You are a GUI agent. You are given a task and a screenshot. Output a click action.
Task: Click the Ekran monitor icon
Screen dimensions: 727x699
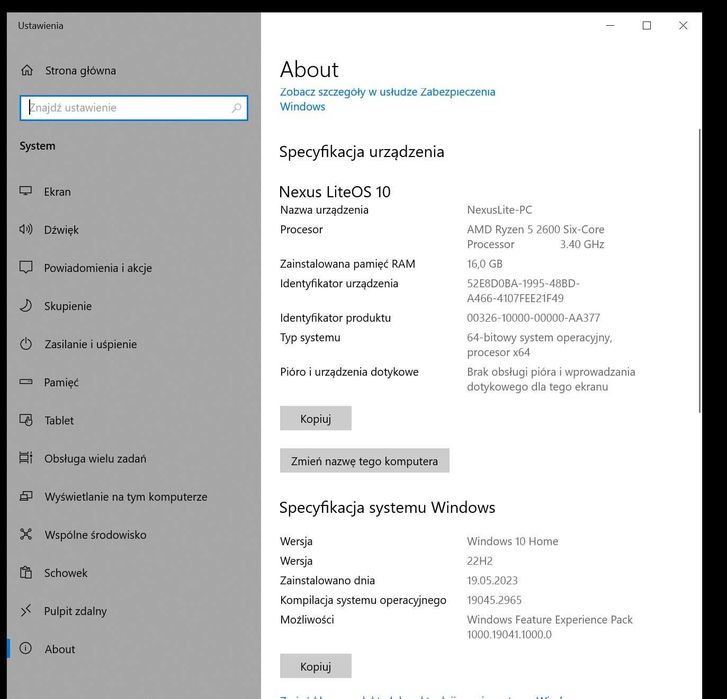point(26,191)
